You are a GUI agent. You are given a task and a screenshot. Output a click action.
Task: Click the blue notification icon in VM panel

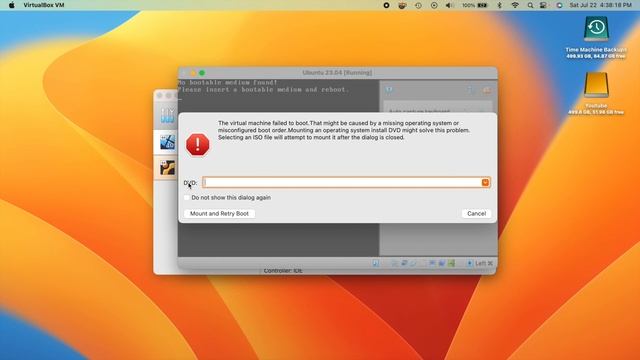[389, 90]
